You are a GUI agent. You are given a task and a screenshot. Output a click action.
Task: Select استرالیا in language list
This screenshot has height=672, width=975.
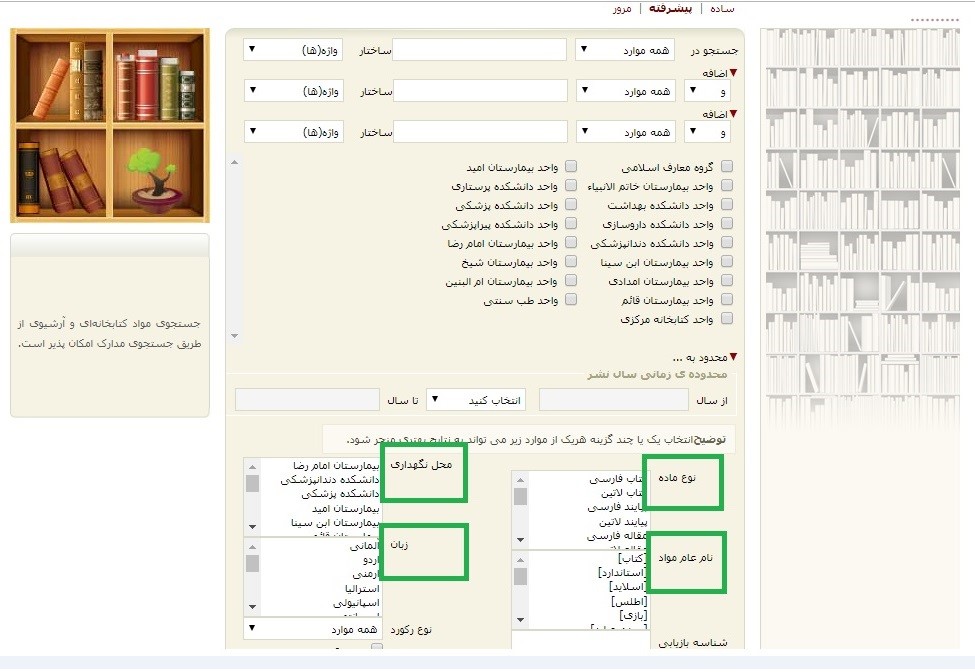click(362, 588)
